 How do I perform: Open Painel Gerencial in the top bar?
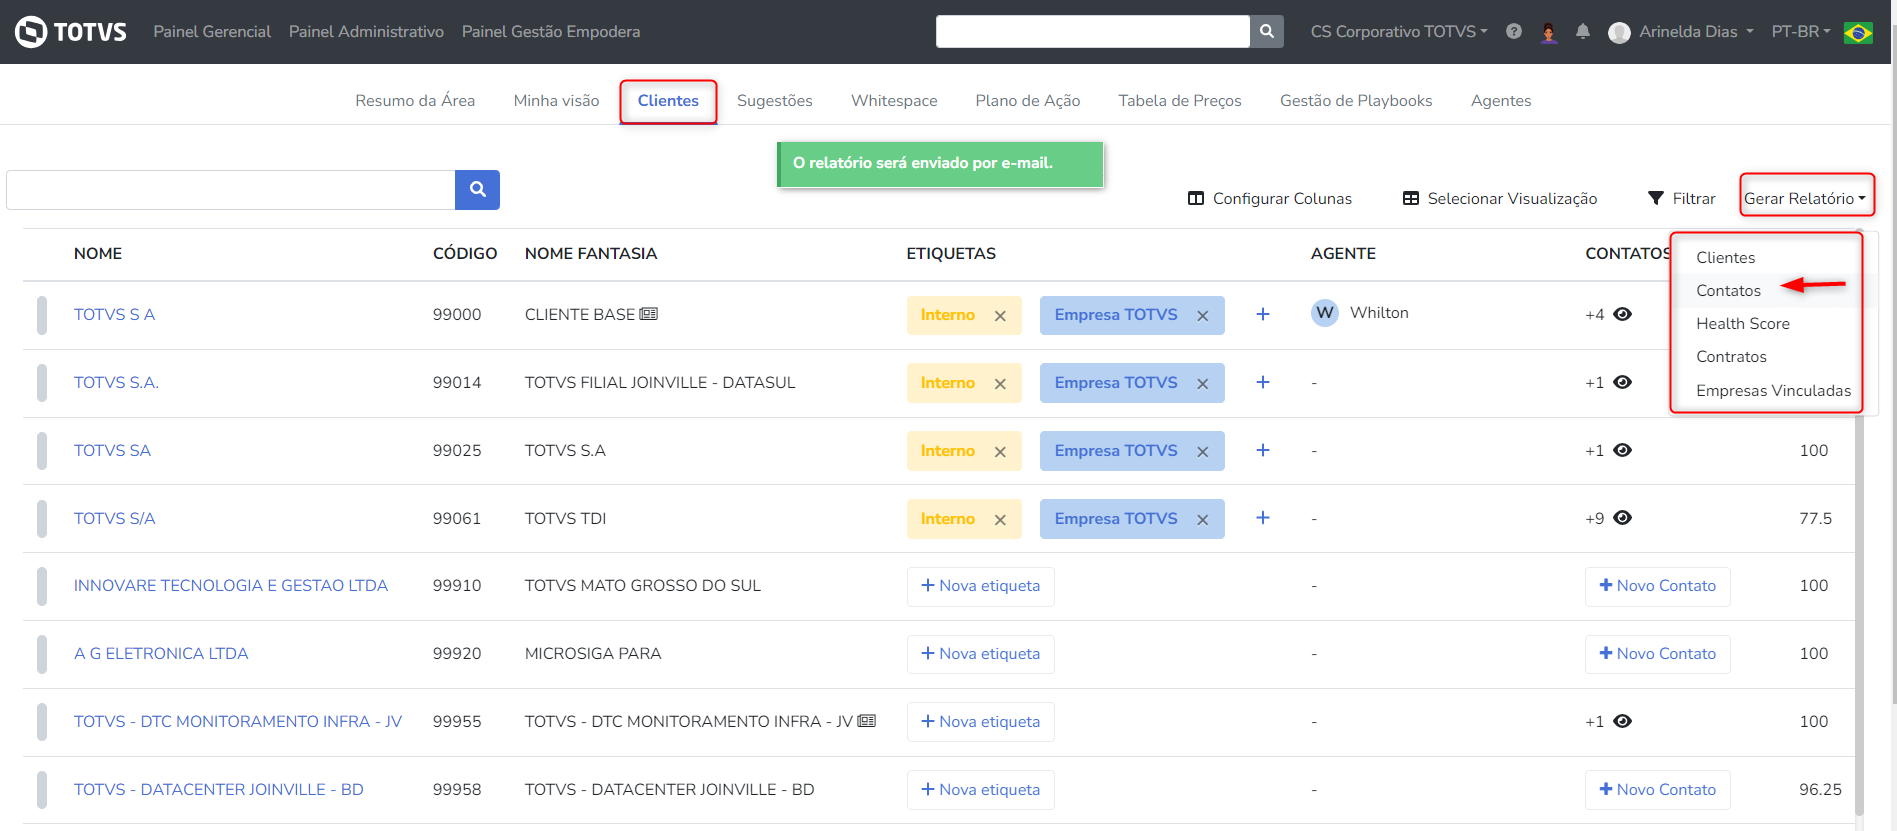212,32
